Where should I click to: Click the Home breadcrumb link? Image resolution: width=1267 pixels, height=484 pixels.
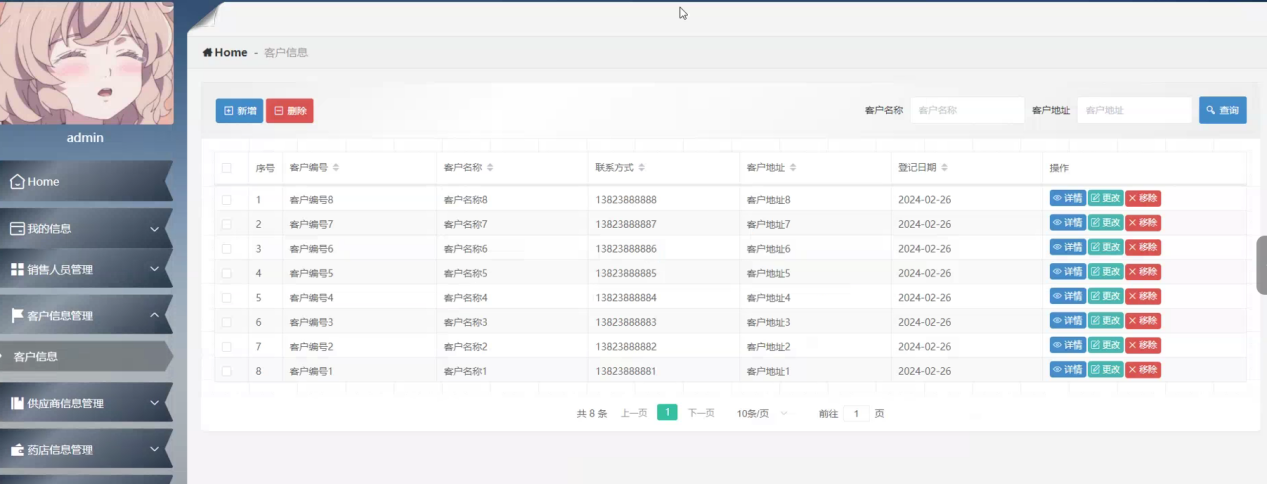pyautogui.click(x=225, y=52)
